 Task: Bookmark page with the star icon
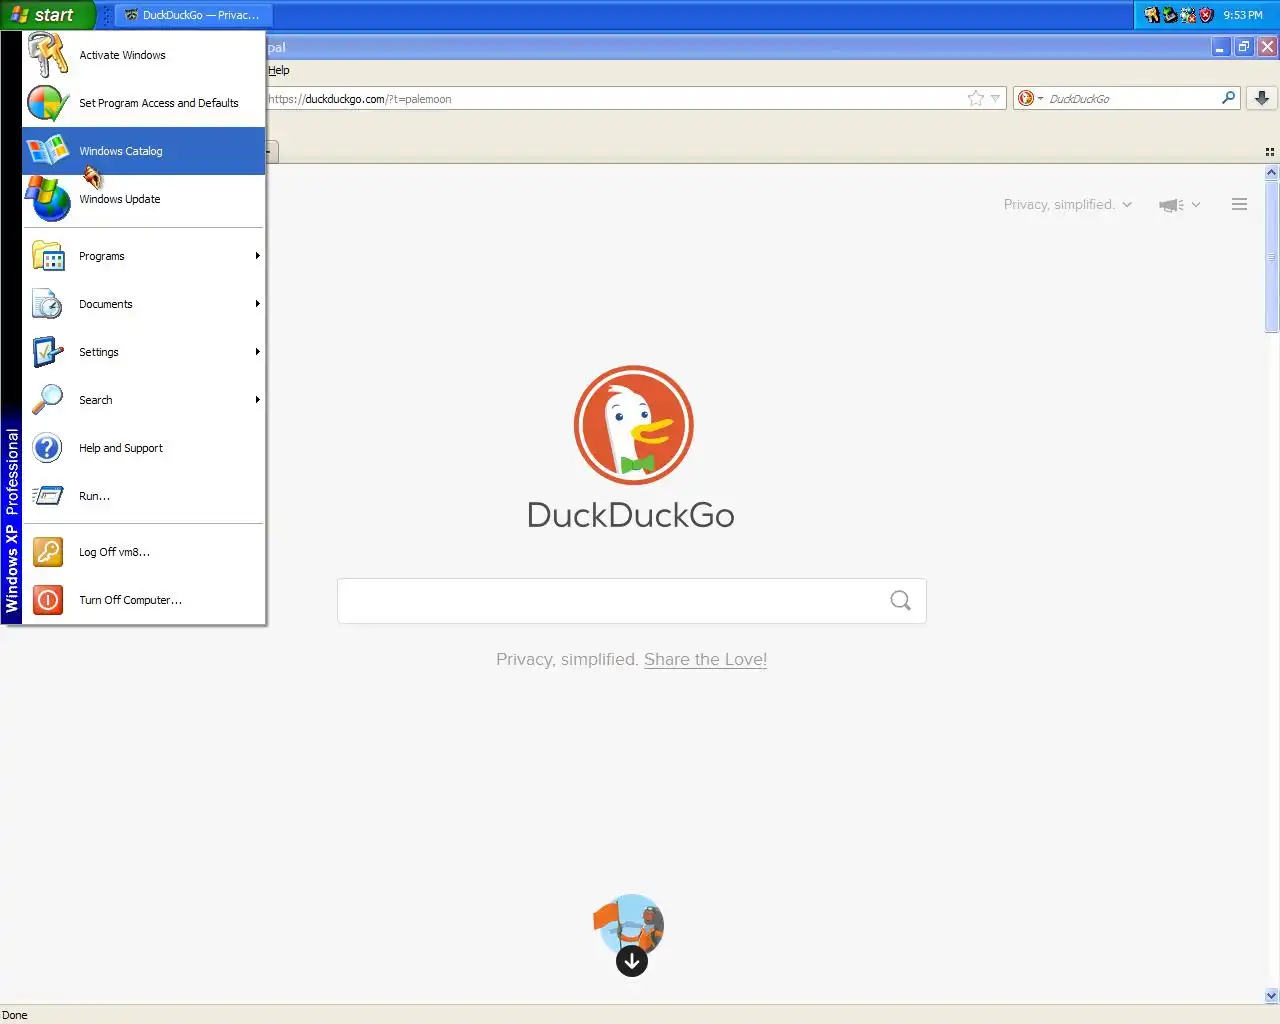point(975,98)
